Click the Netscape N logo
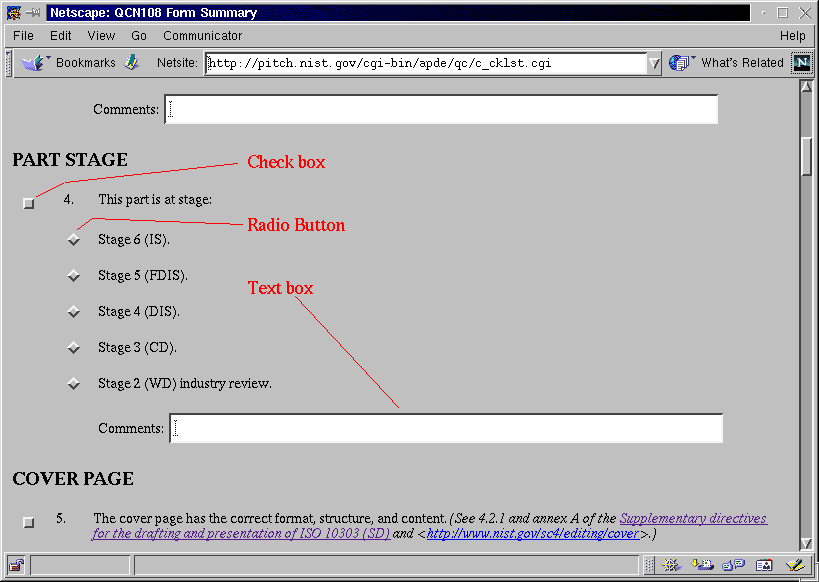819x582 pixels. pyautogui.click(x=802, y=63)
